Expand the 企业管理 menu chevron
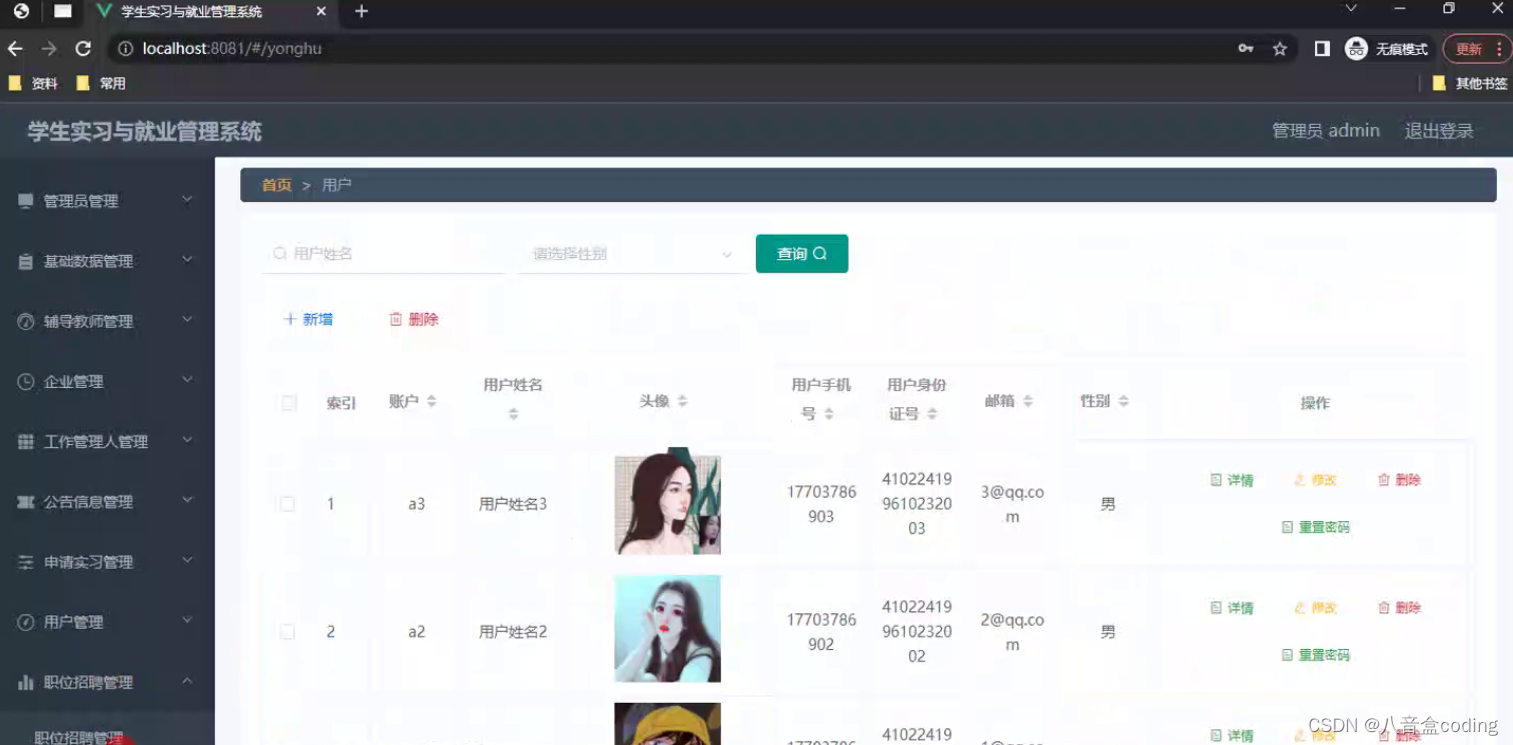 pos(187,380)
